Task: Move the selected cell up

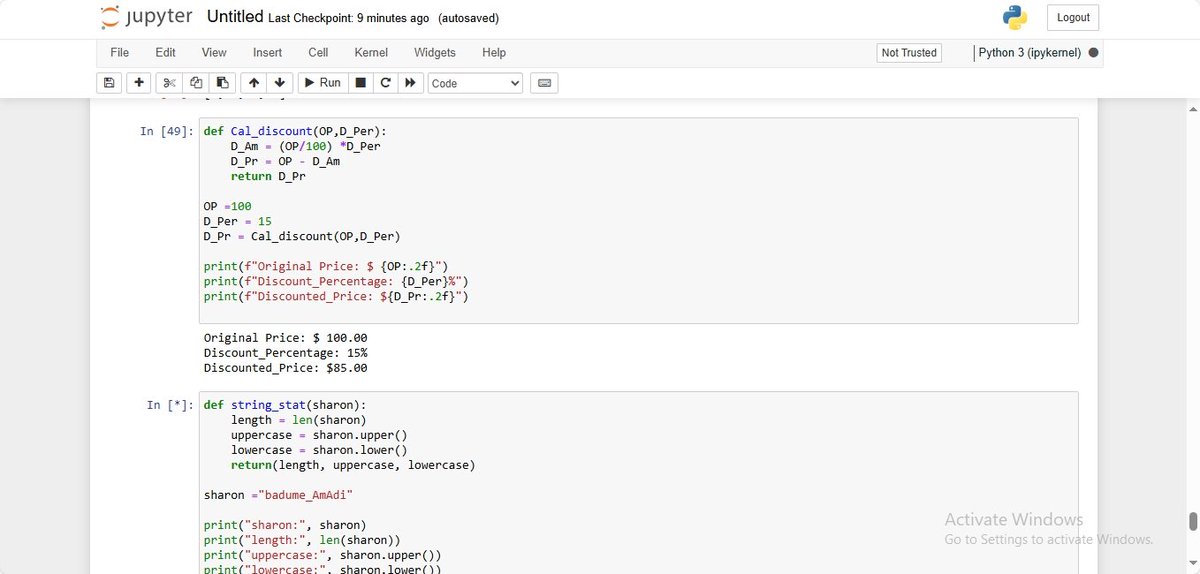Action: 254,83
